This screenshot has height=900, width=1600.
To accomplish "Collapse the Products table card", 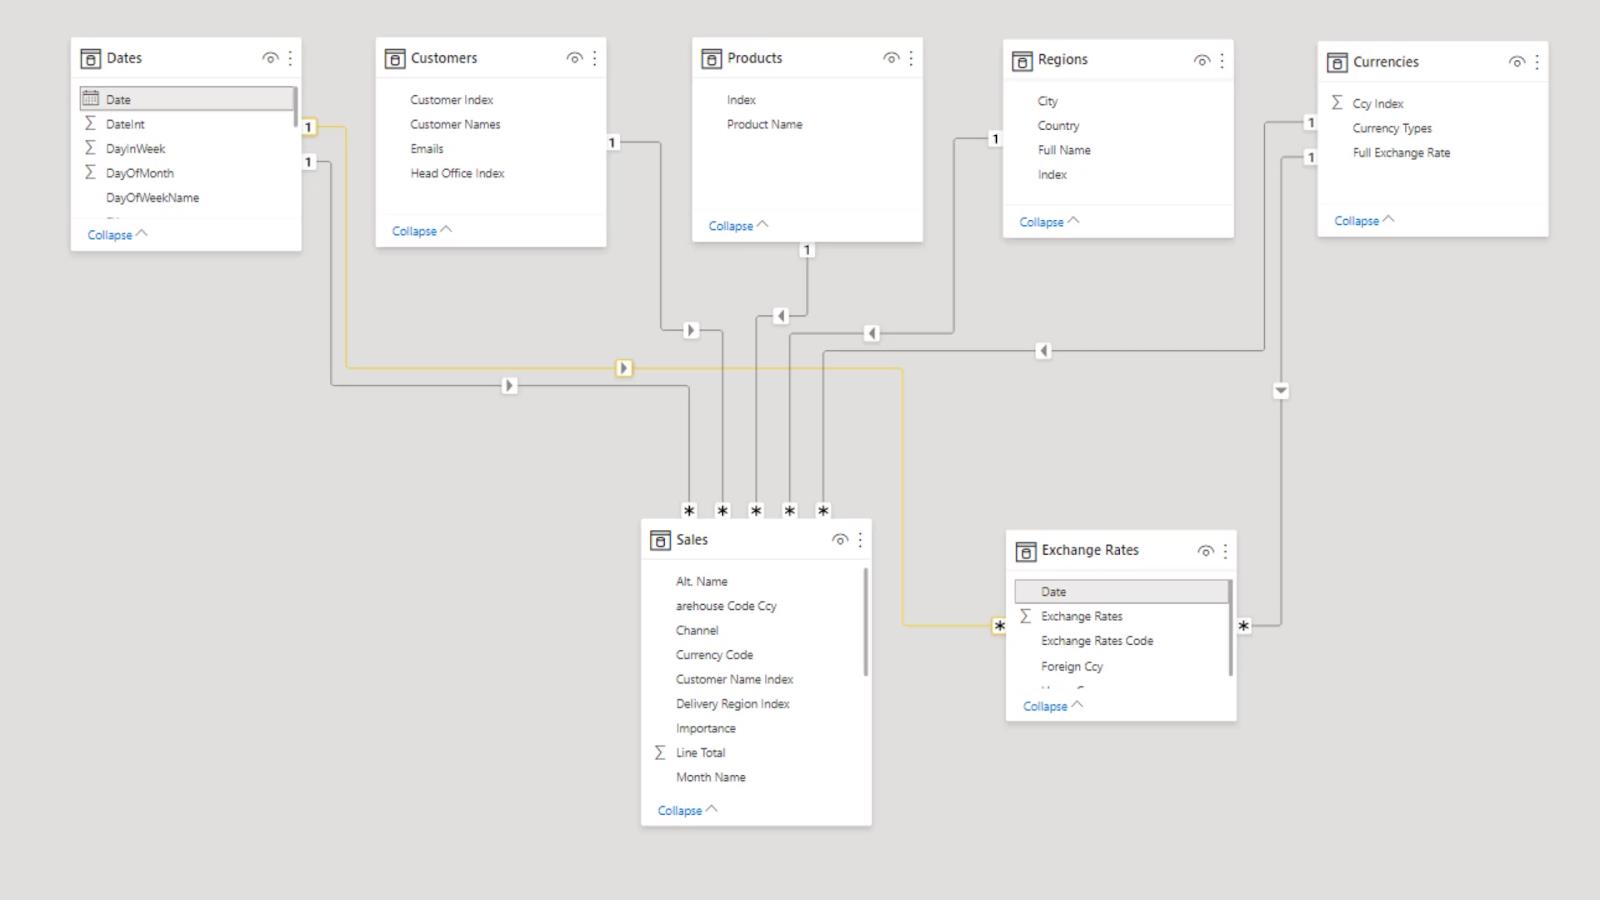I will click(x=738, y=226).
